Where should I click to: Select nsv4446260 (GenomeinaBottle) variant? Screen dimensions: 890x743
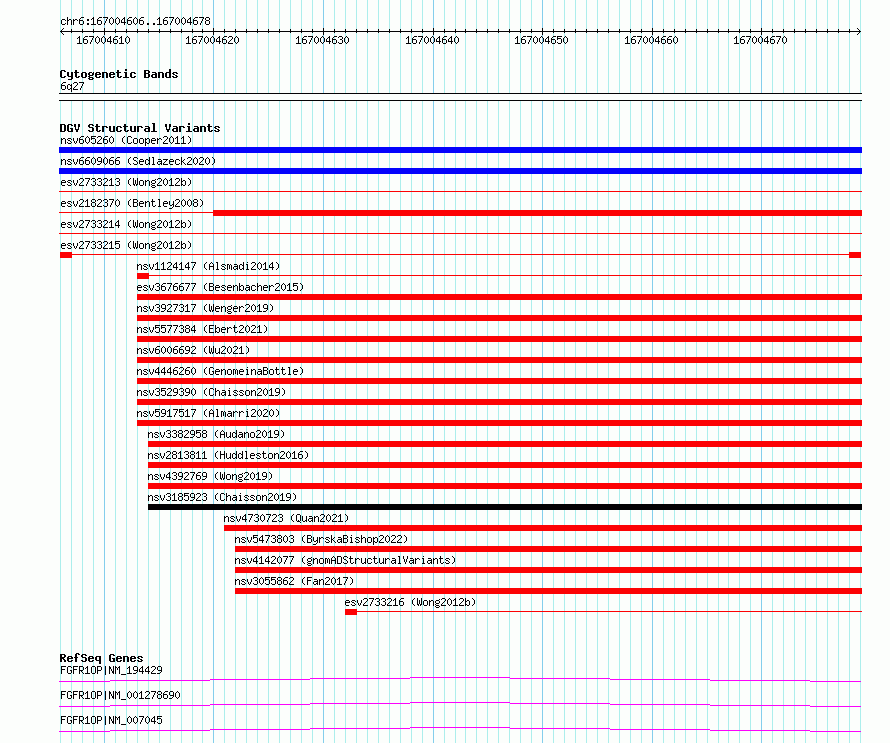point(220,371)
